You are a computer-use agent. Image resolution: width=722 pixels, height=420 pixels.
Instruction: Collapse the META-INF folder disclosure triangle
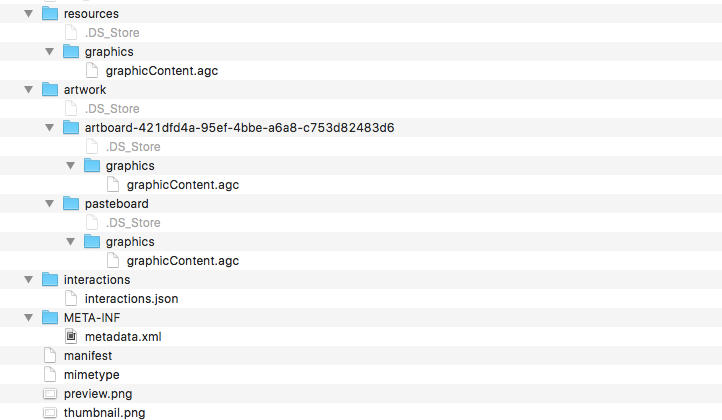pyautogui.click(x=28, y=318)
